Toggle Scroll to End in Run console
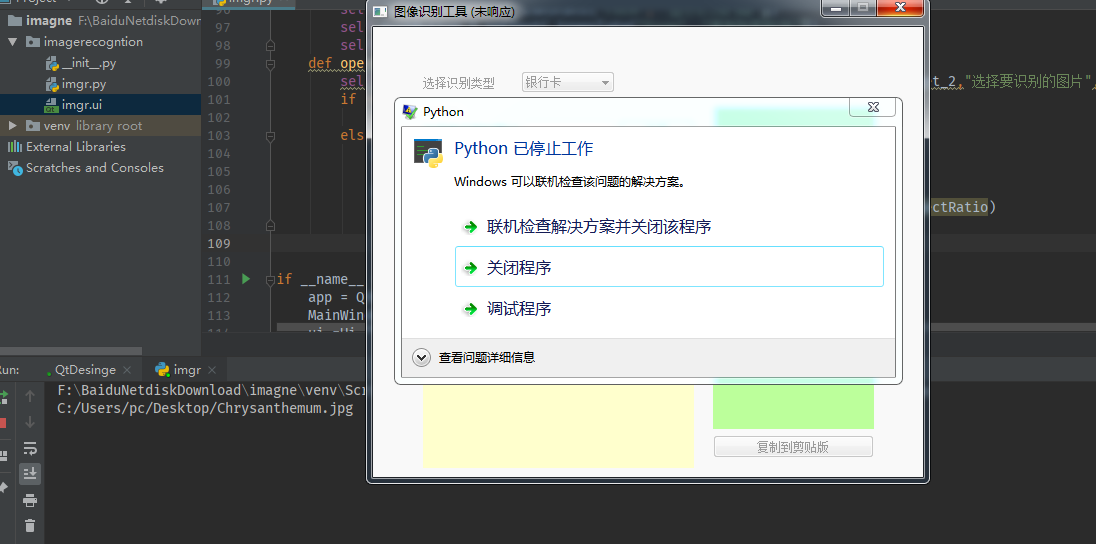Image resolution: width=1096 pixels, height=544 pixels. [x=29, y=474]
